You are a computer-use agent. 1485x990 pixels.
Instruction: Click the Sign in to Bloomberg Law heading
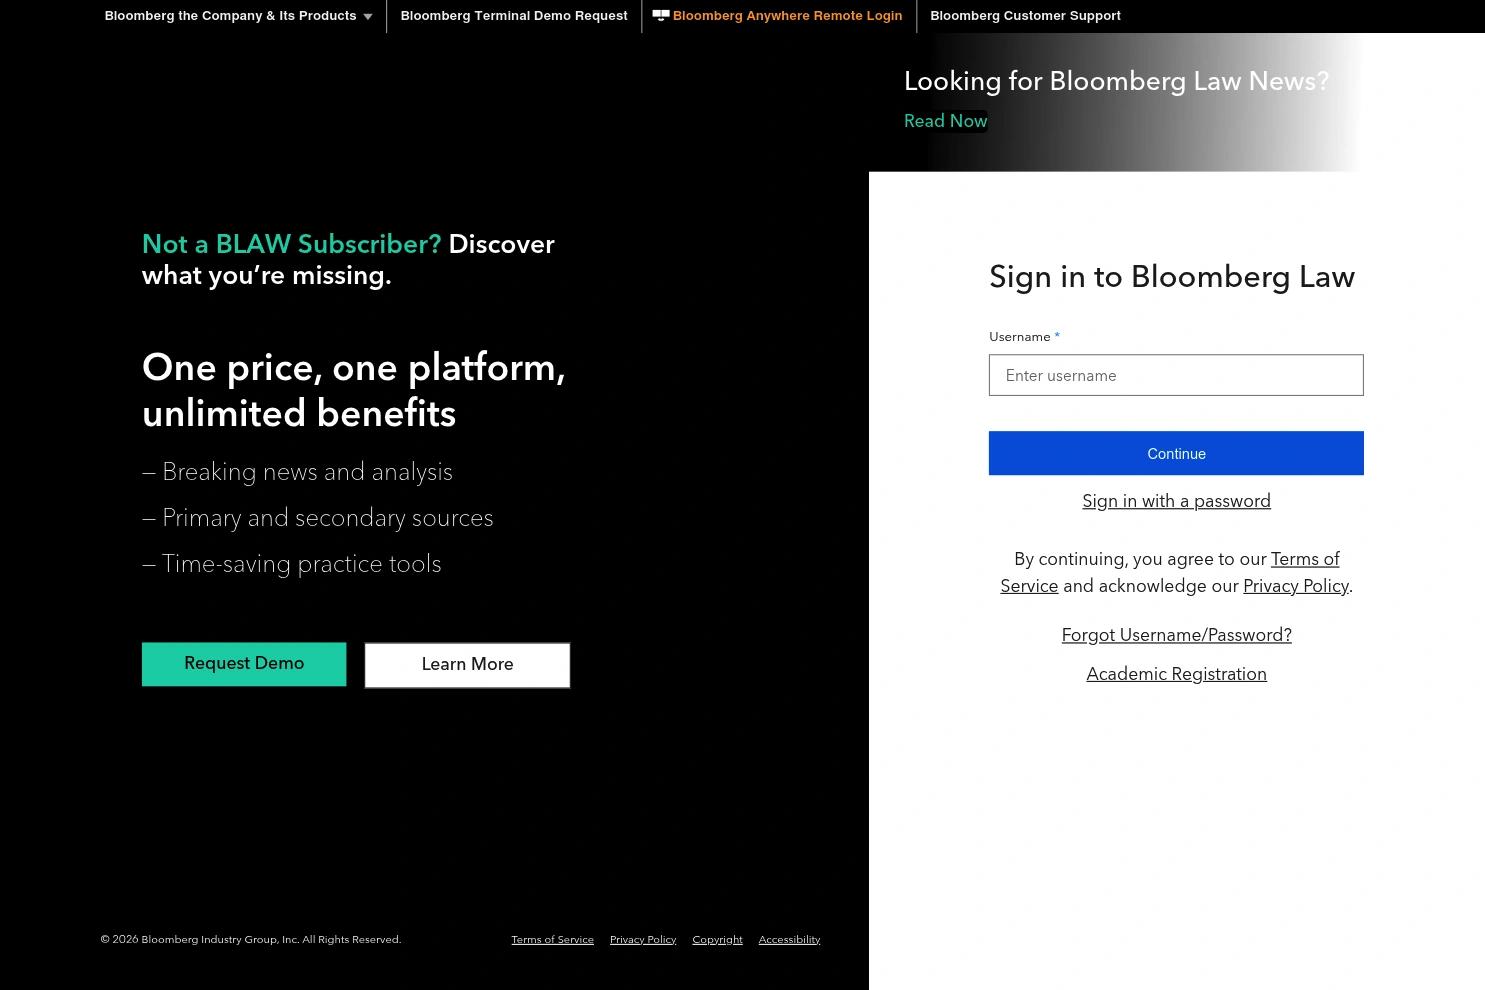click(x=1172, y=277)
